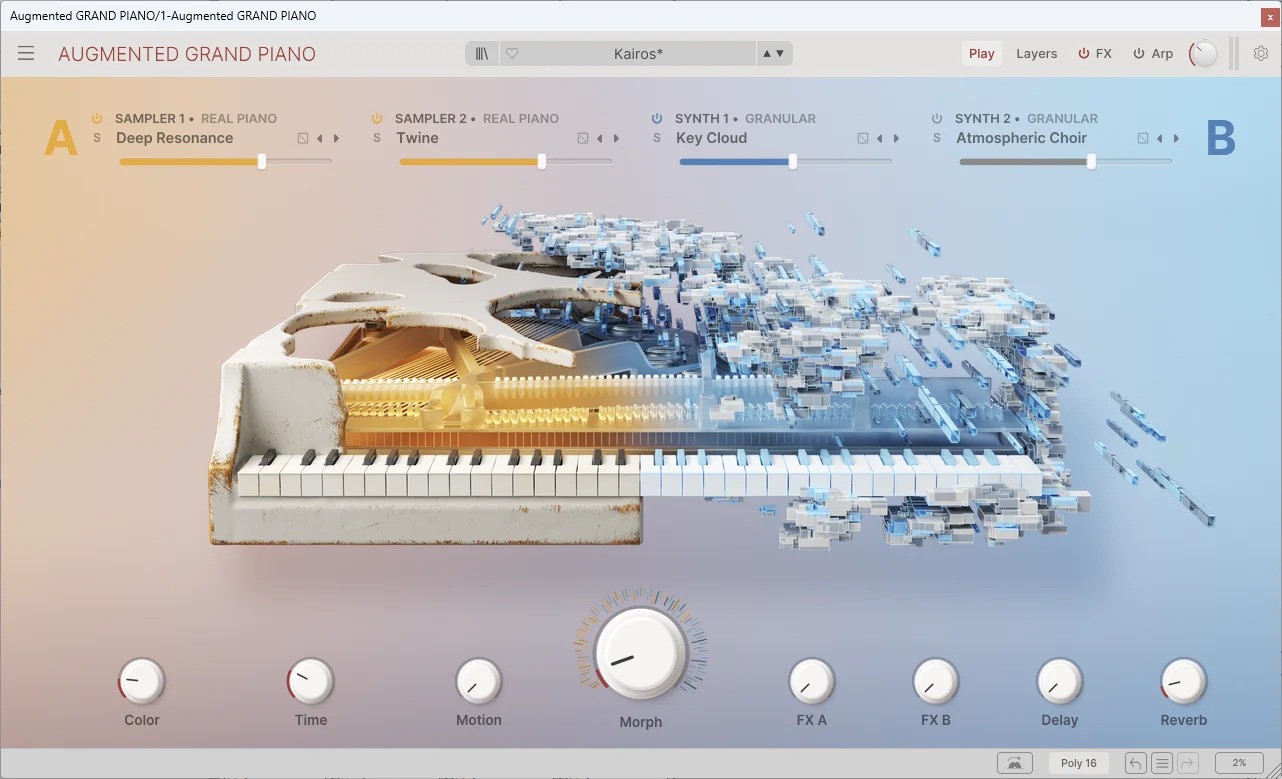Open the undo history list icon

(1162, 763)
